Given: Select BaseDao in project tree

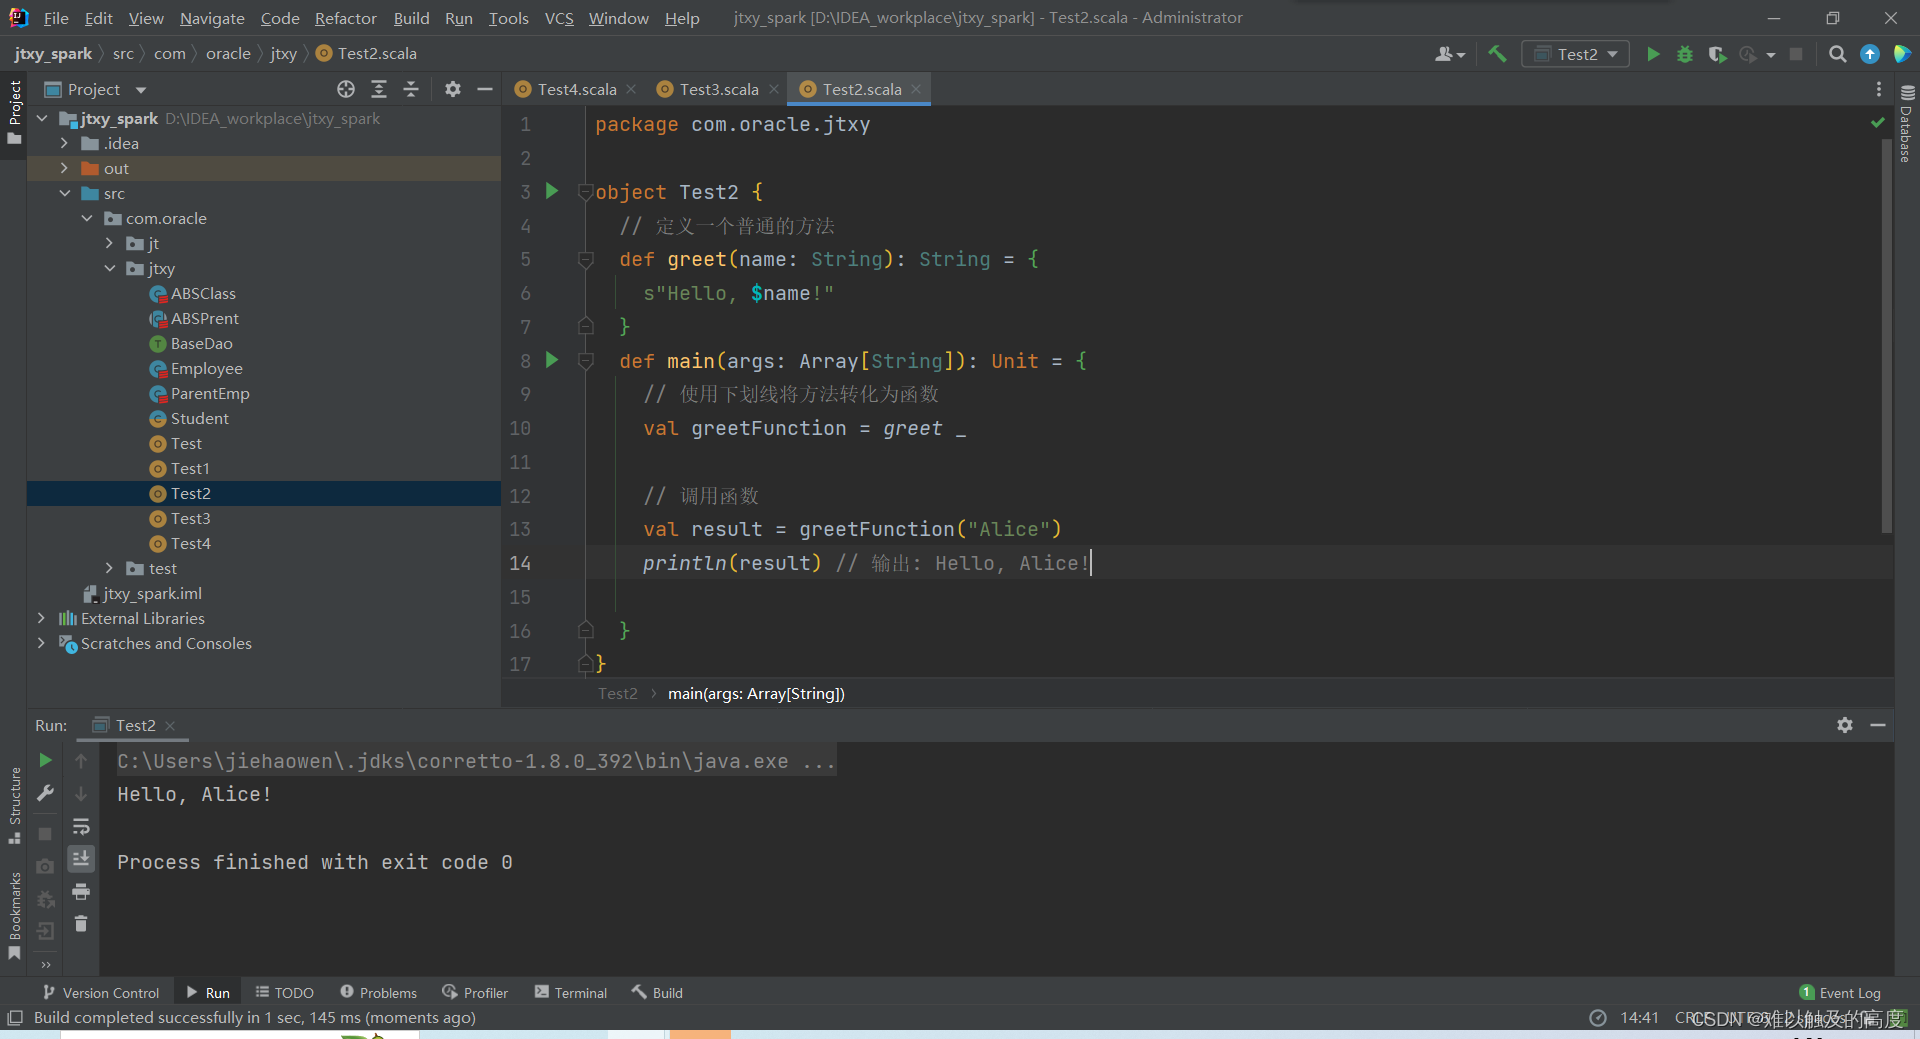Looking at the screenshot, I should (x=201, y=343).
